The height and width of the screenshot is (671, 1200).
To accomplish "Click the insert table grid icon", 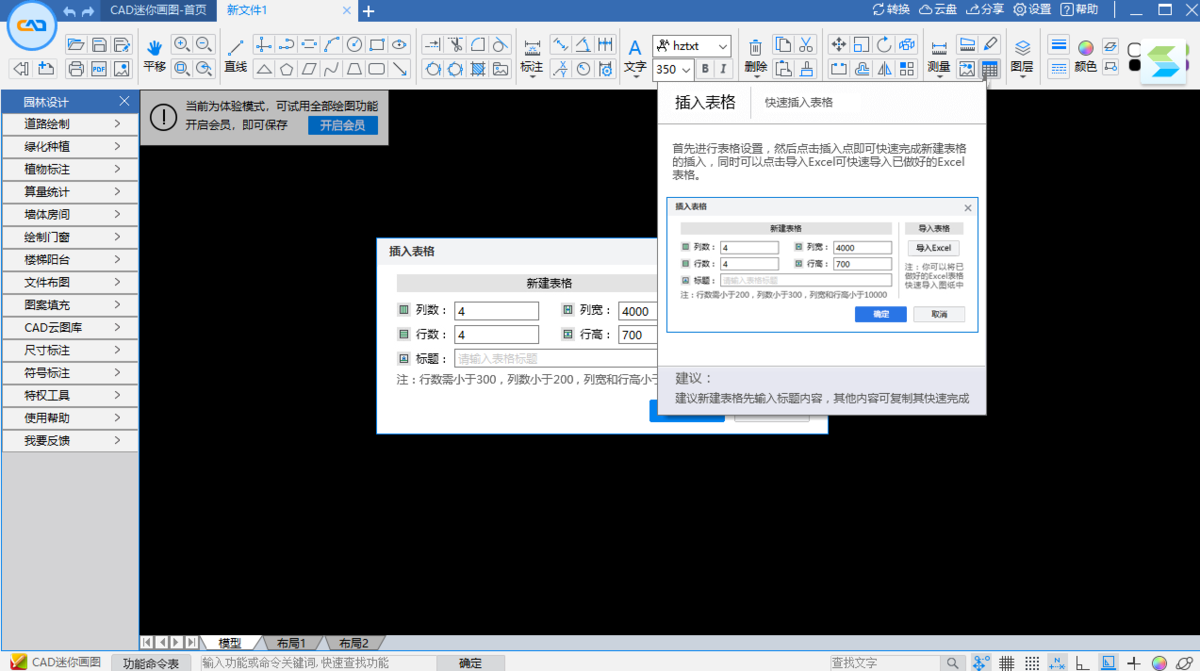I will 990,69.
